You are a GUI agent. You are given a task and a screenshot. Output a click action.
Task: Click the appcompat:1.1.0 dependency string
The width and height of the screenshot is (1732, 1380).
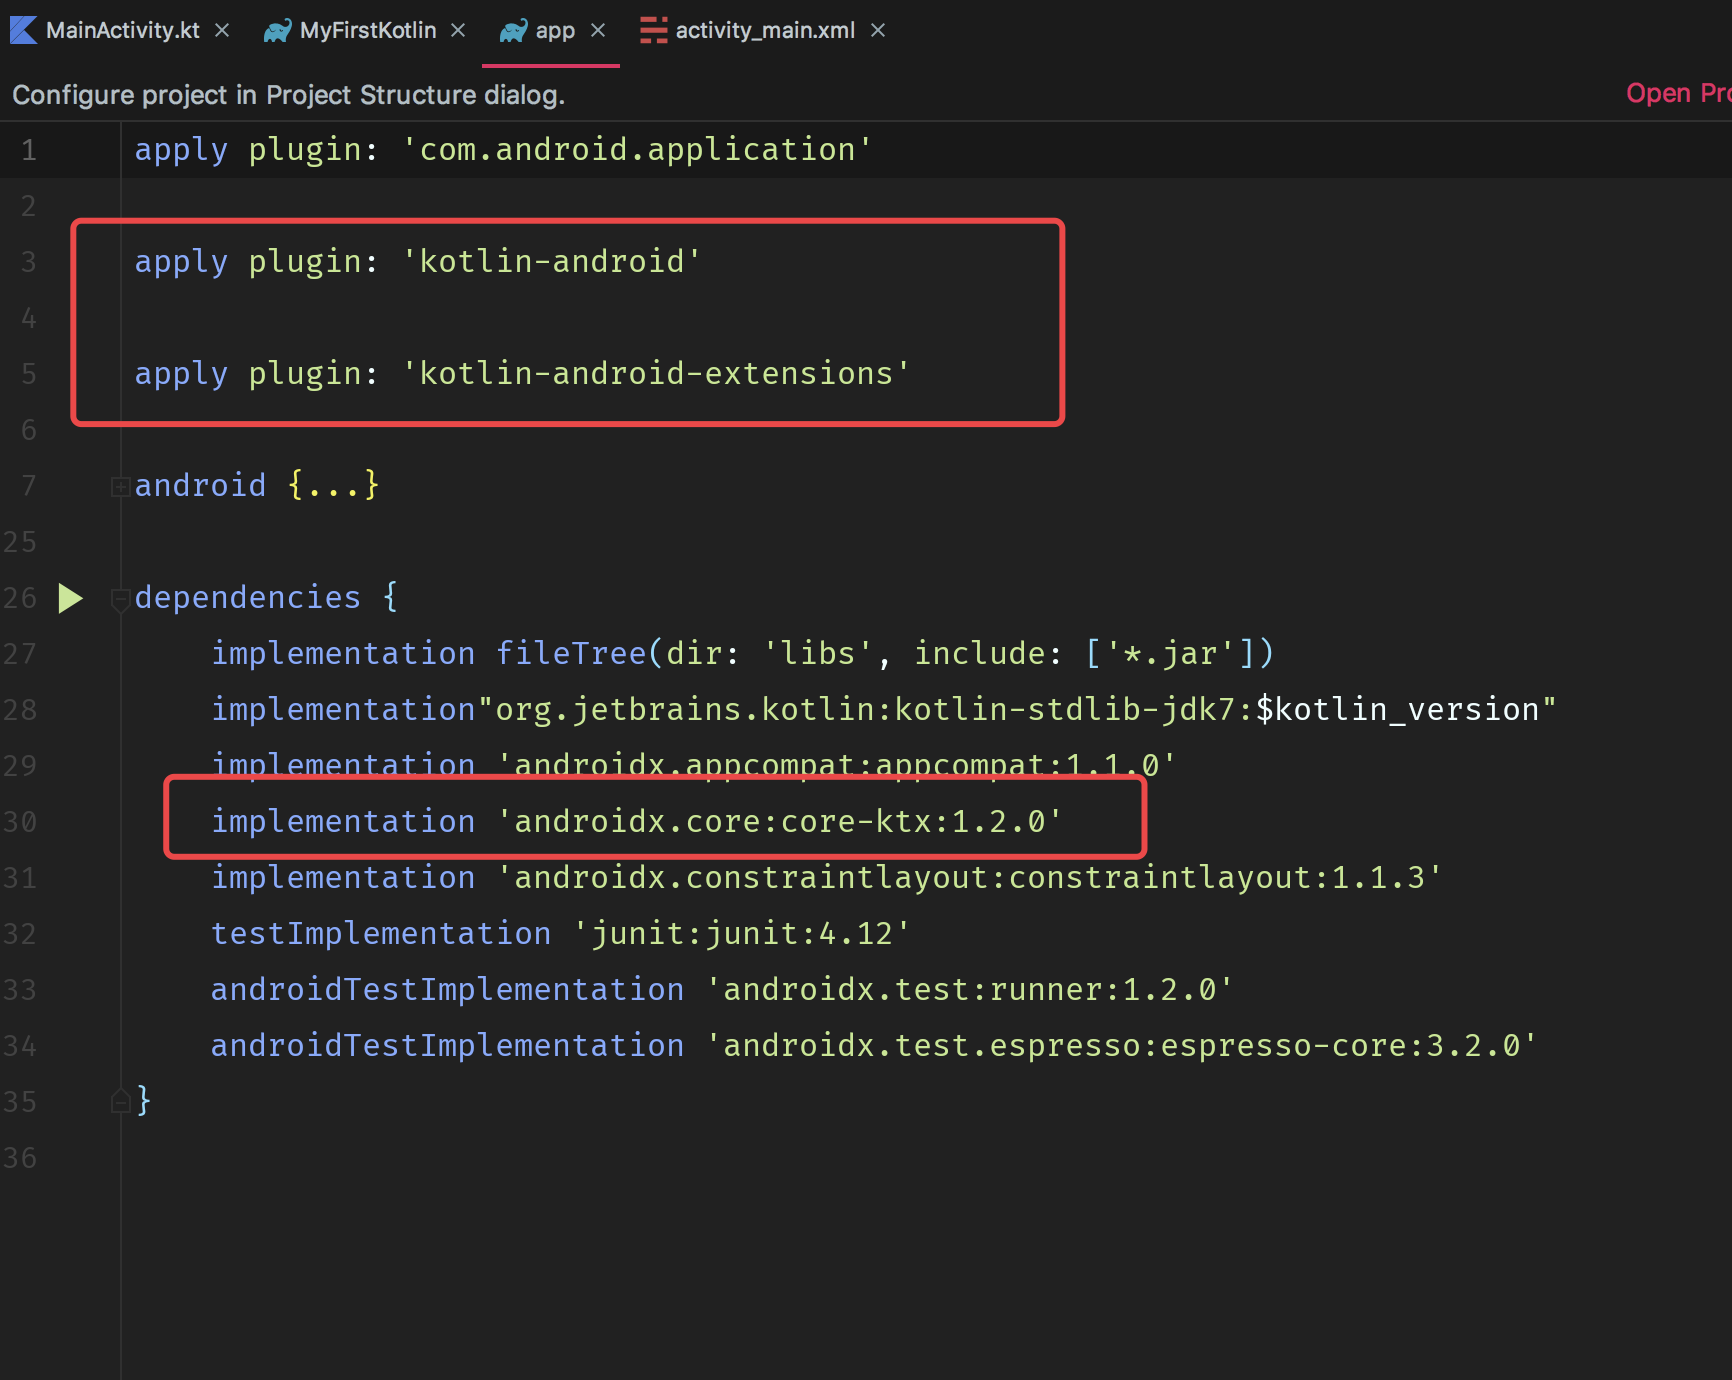[836, 765]
